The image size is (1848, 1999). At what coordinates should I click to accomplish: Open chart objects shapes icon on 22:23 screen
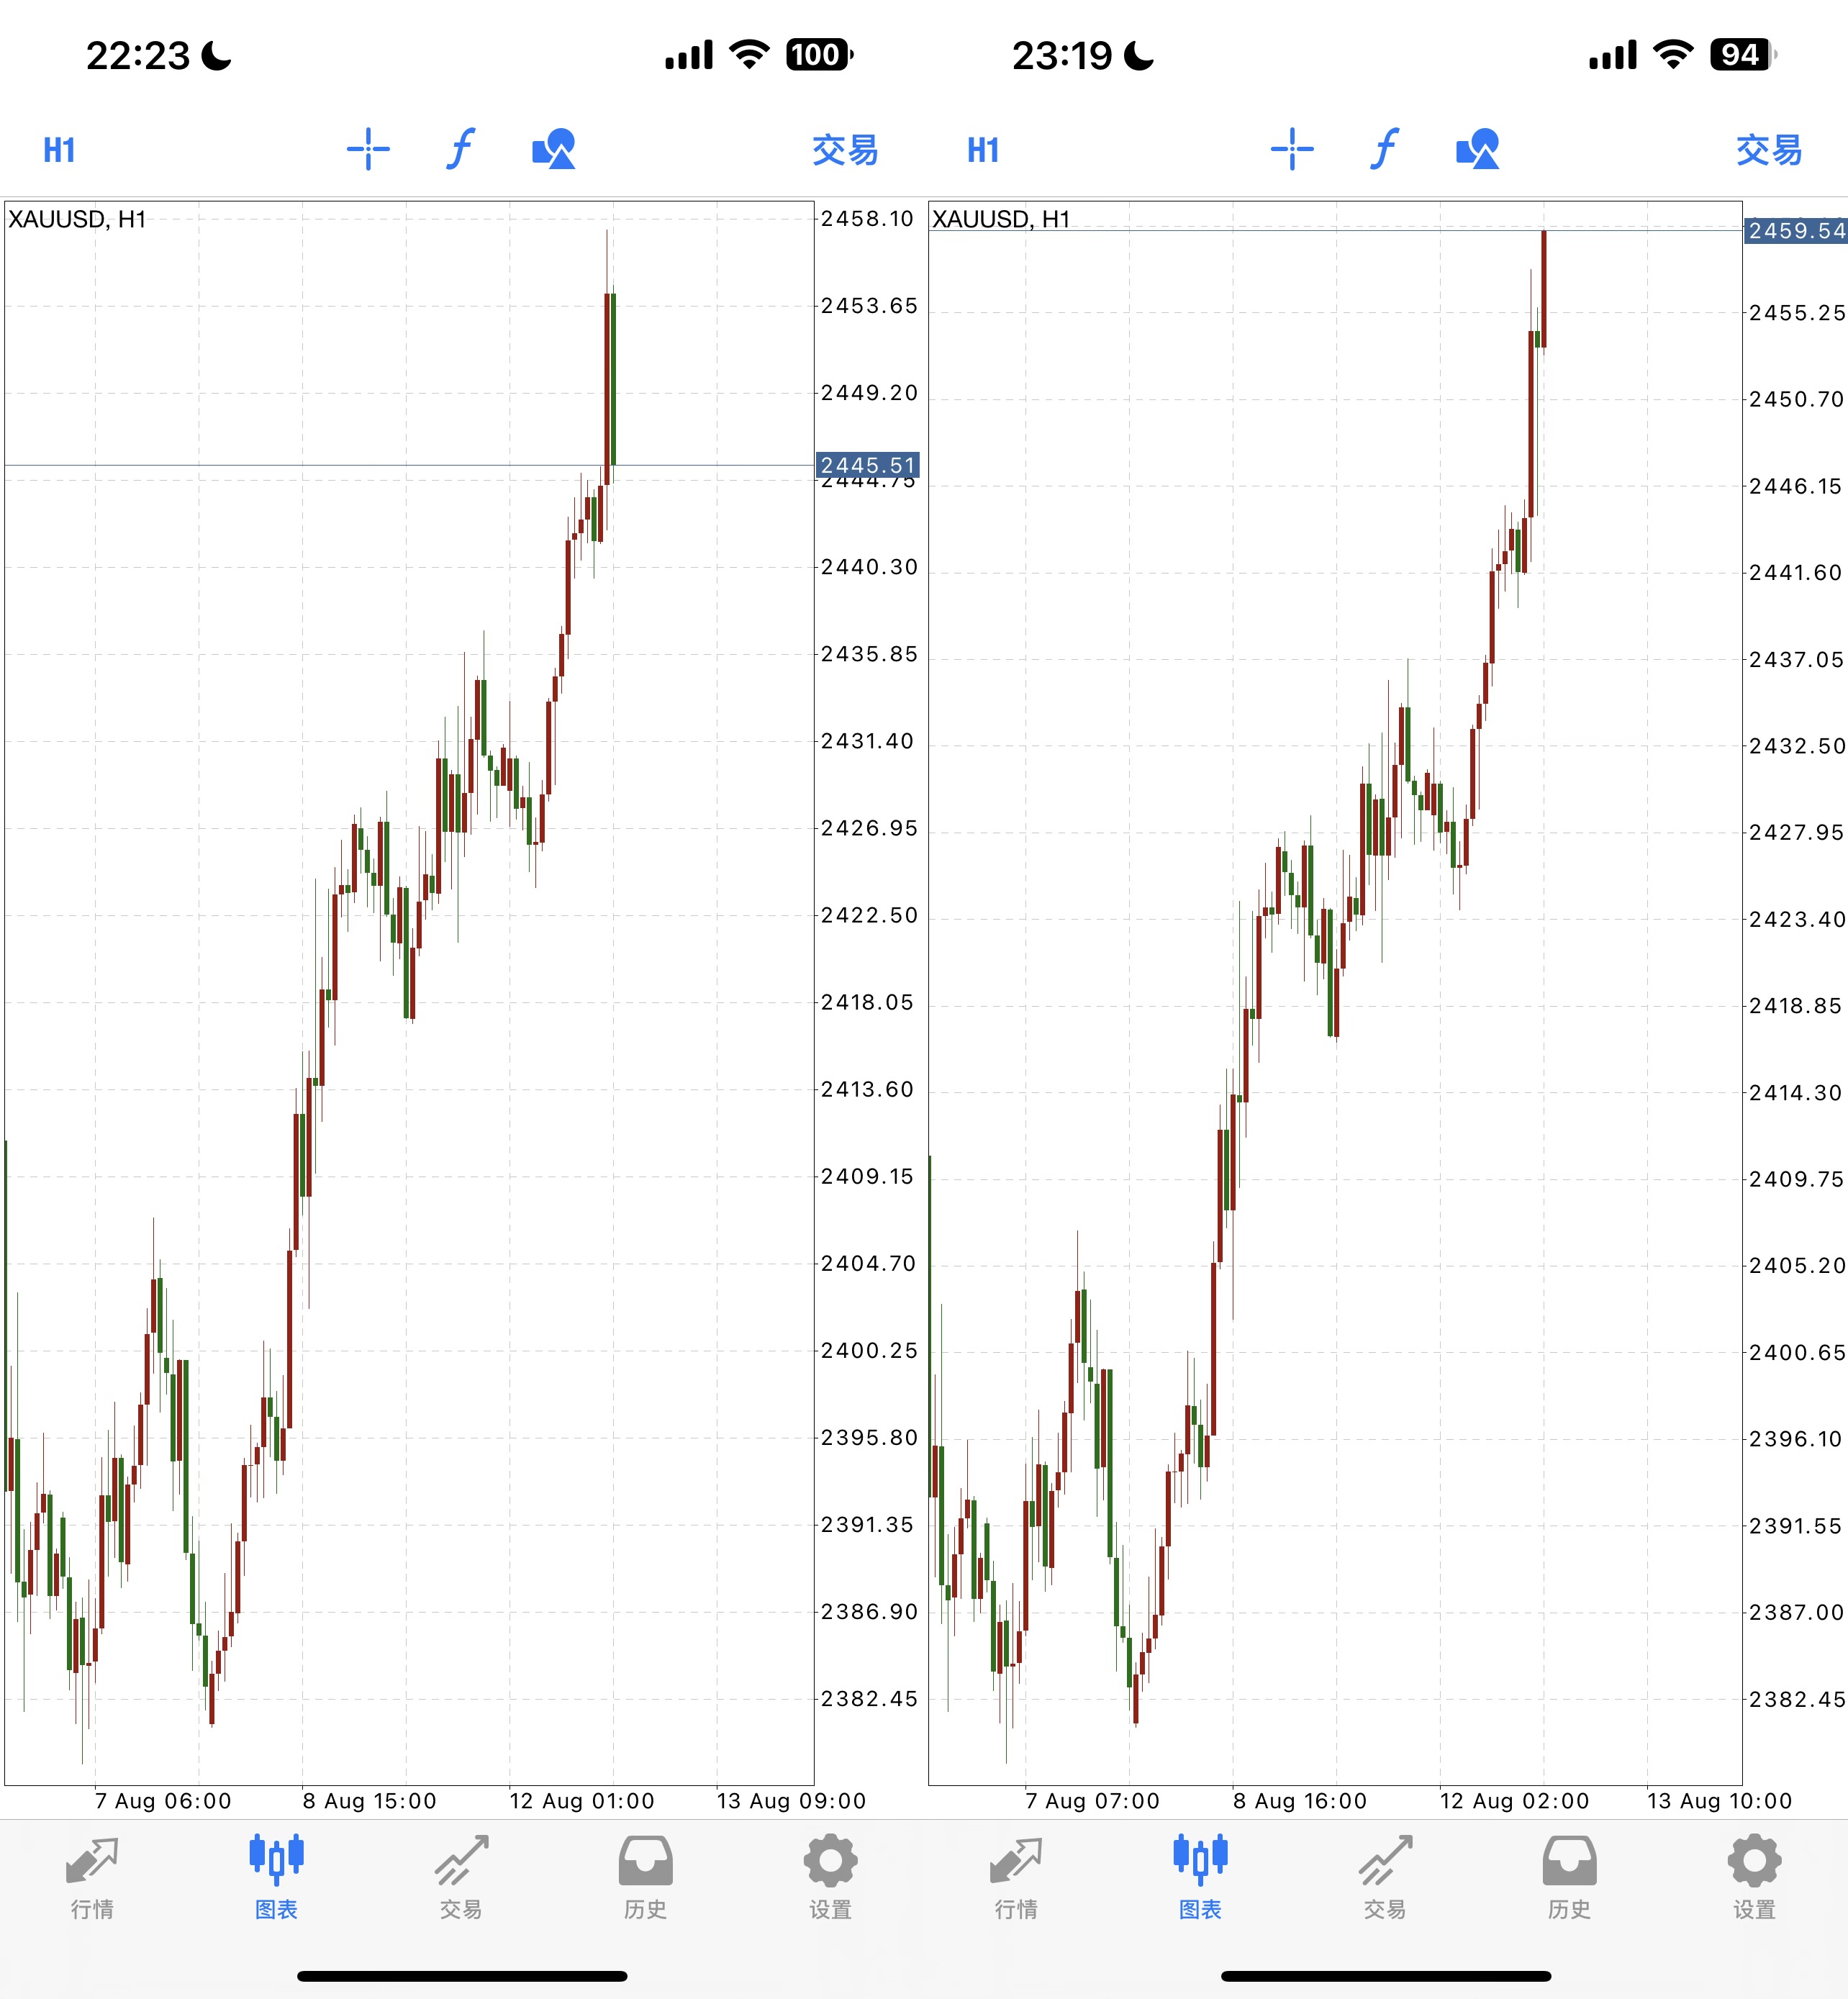tap(554, 150)
